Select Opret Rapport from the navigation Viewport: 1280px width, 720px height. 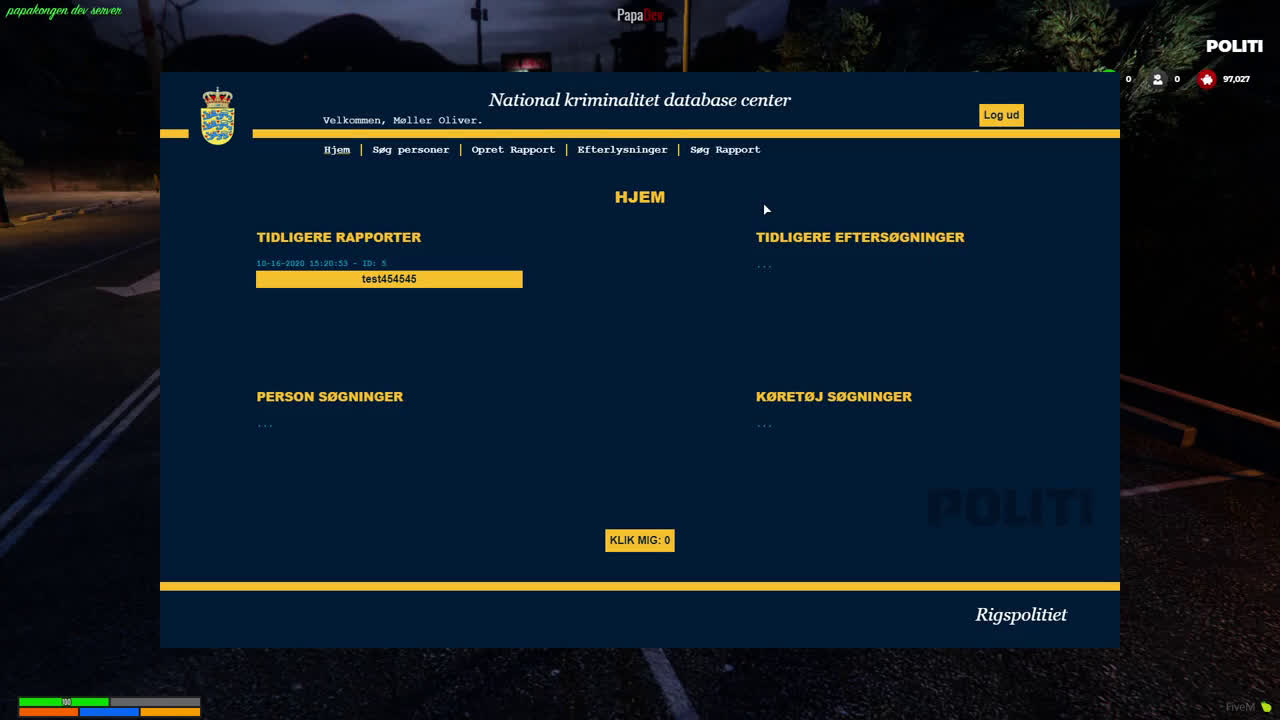(x=513, y=150)
